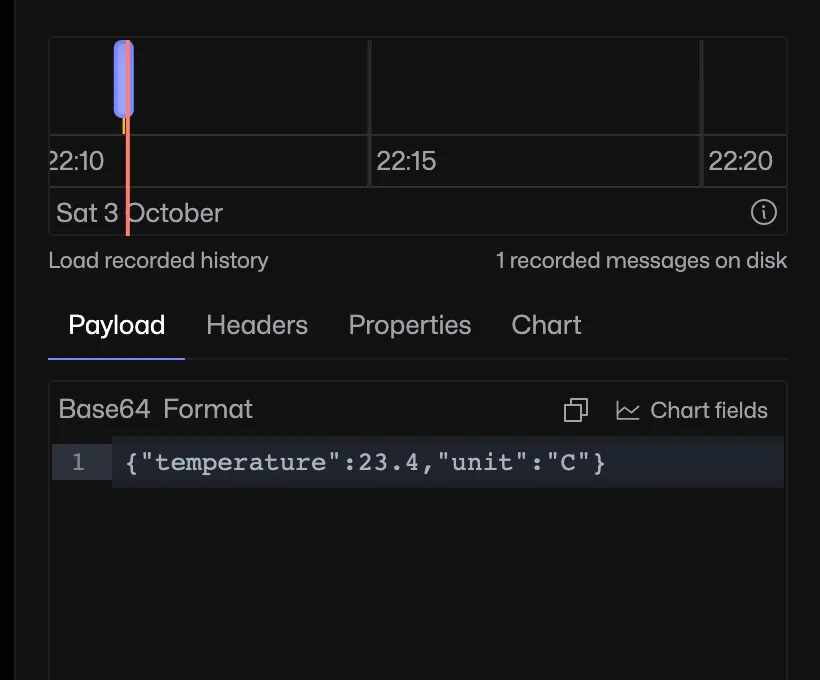
Task: Click the timeline info icon
Action: pyautogui.click(x=764, y=212)
